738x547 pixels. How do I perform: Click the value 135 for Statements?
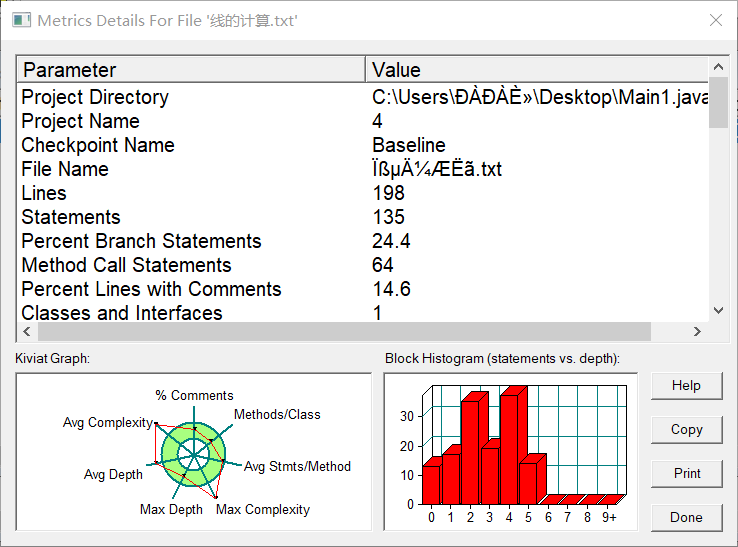pyautogui.click(x=388, y=217)
